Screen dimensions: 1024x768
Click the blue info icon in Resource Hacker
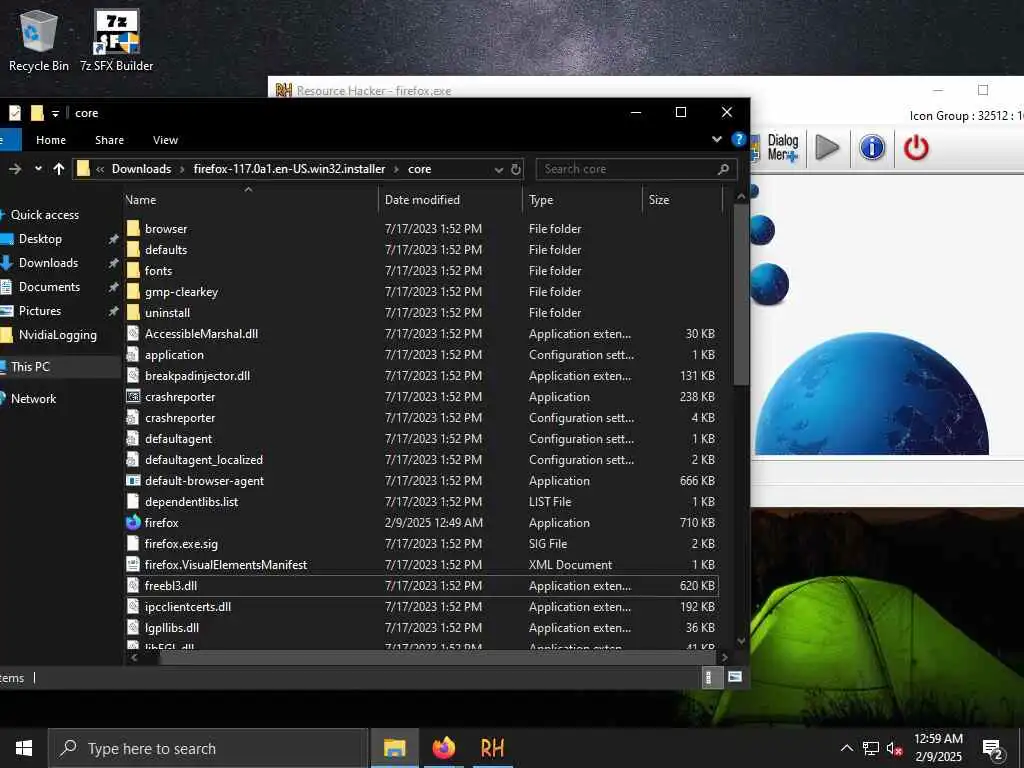pyautogui.click(x=872, y=148)
